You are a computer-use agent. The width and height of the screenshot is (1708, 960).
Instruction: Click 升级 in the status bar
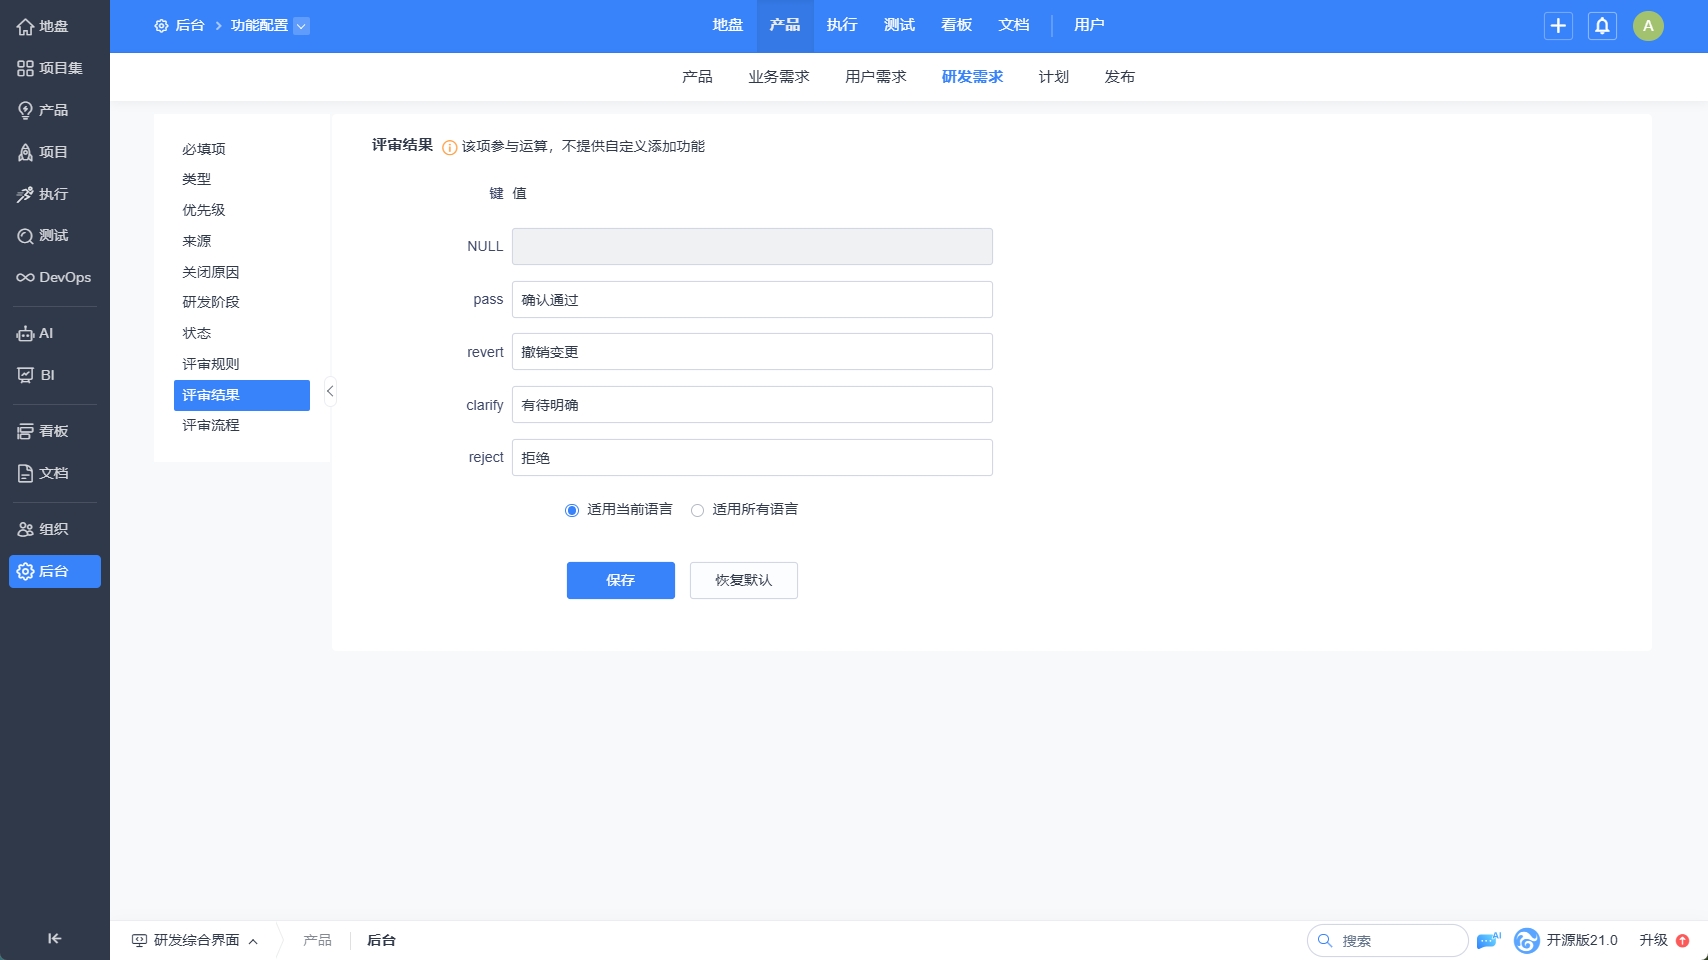tap(1654, 940)
